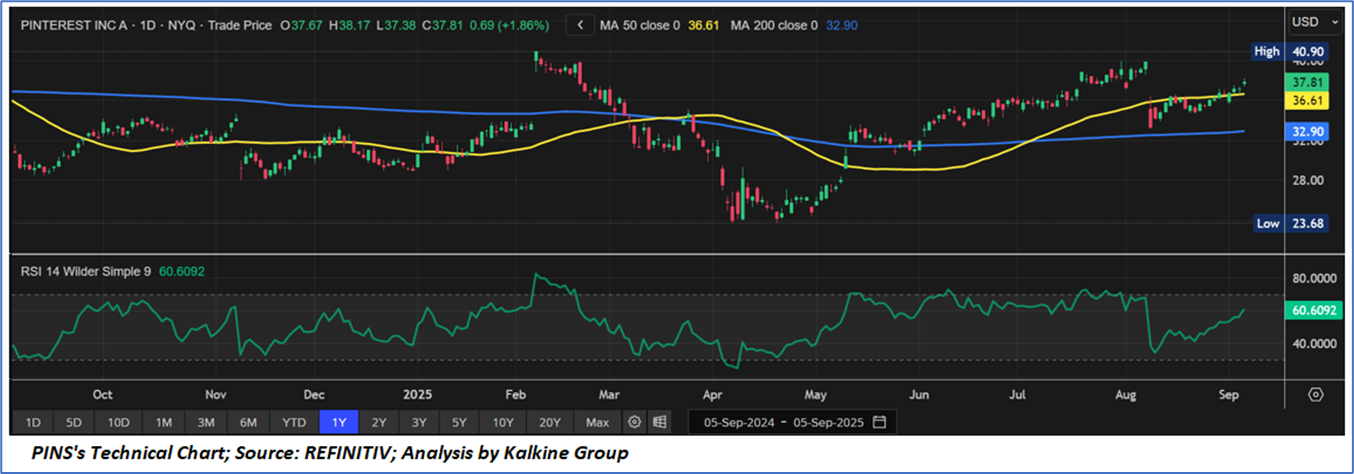Open the chart settings gear icon
This screenshot has width=1354, height=474.
[634, 422]
